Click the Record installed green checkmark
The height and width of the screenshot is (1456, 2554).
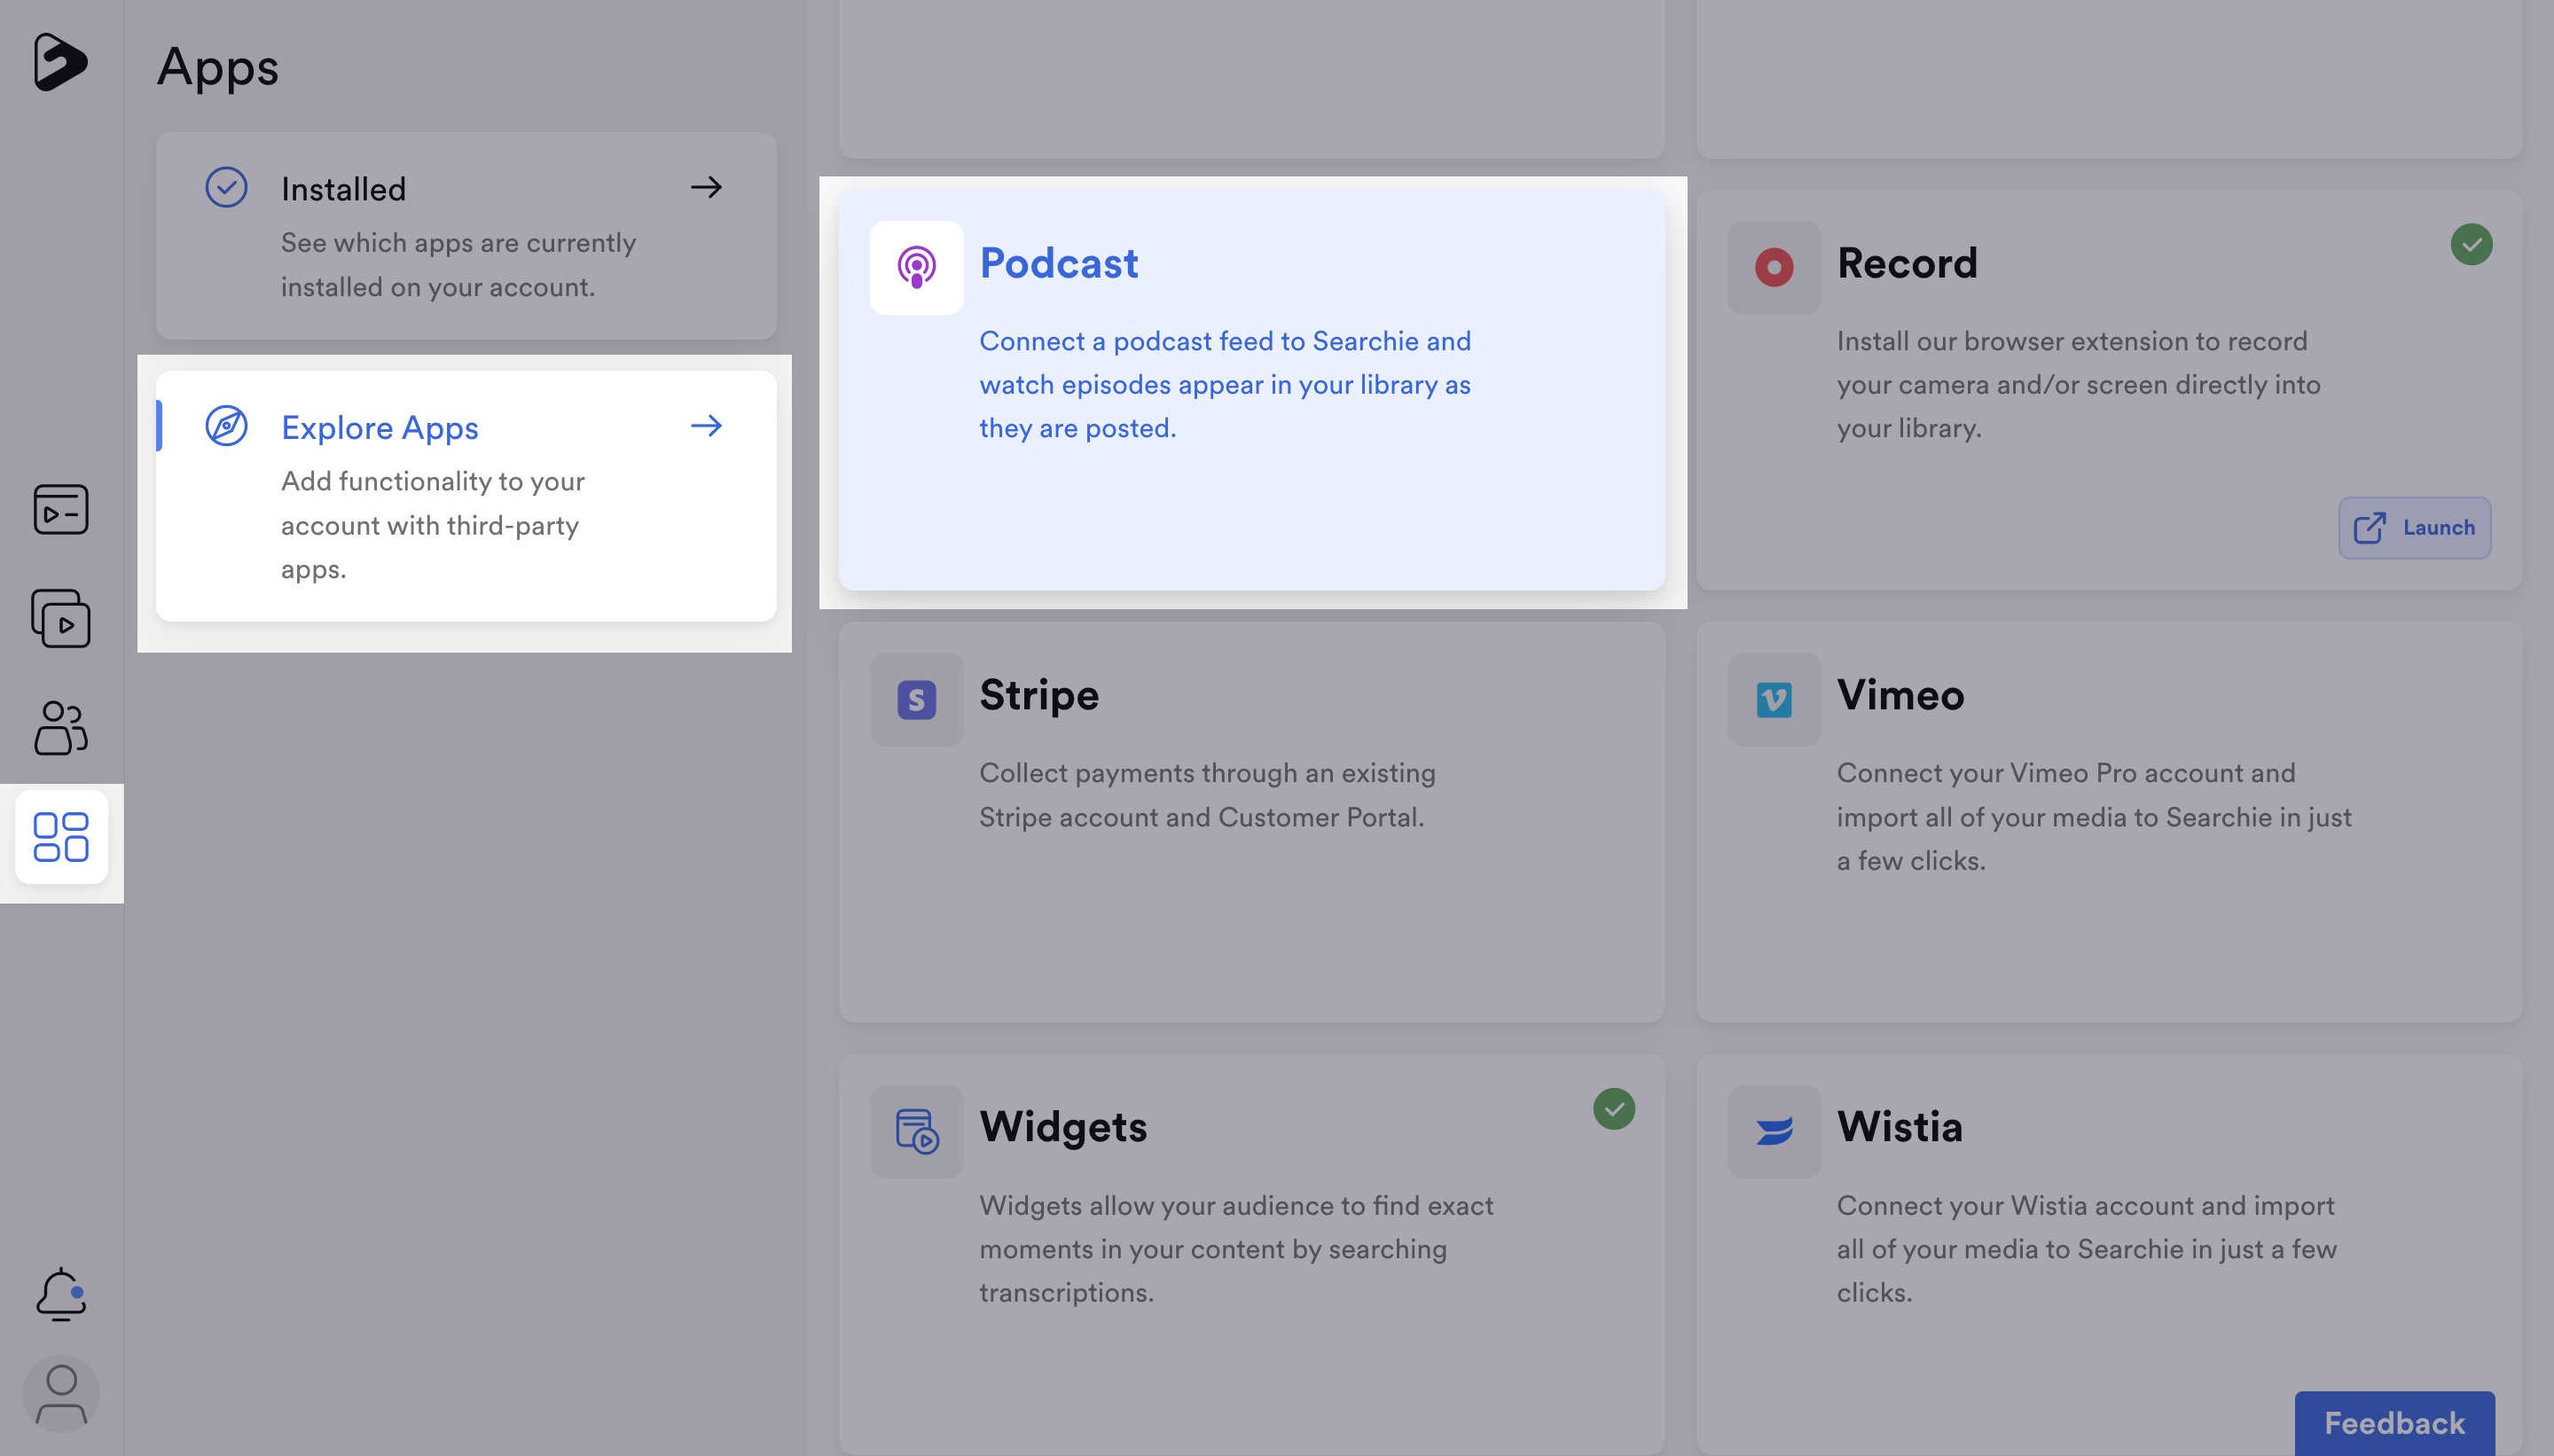pyautogui.click(x=2471, y=244)
